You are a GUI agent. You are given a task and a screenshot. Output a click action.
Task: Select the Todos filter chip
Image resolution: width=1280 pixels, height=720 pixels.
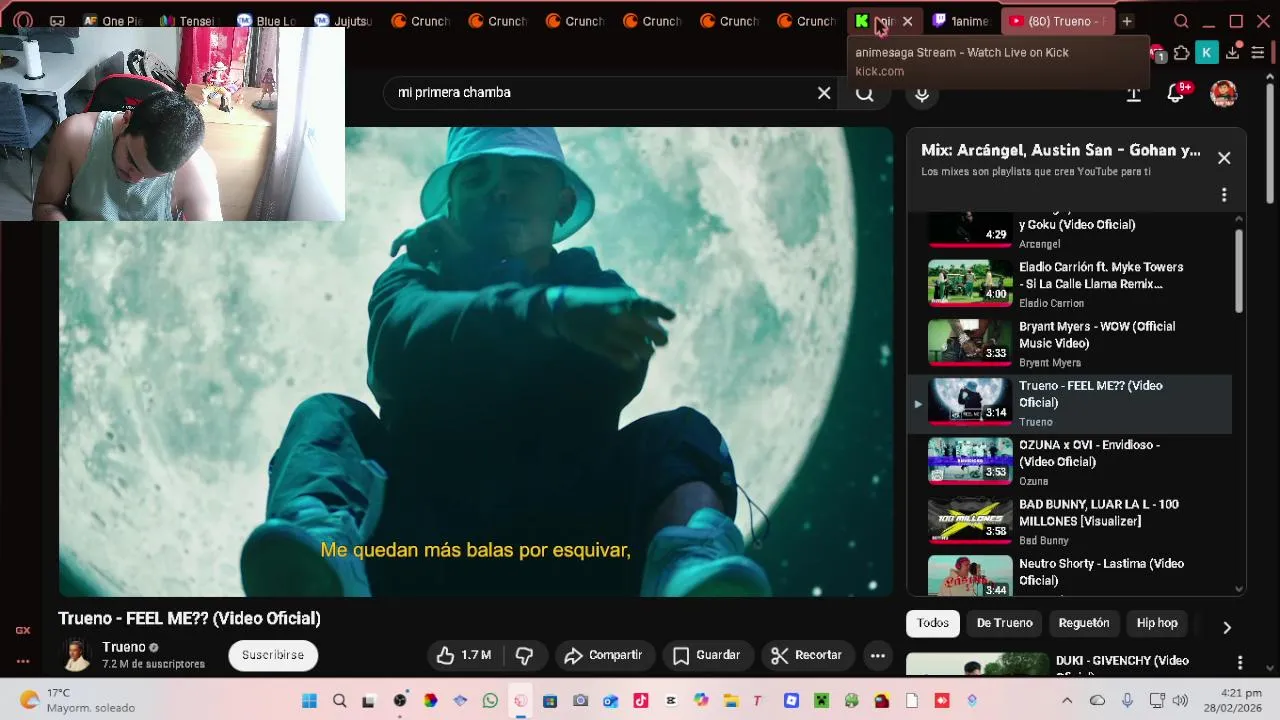[x=933, y=623]
